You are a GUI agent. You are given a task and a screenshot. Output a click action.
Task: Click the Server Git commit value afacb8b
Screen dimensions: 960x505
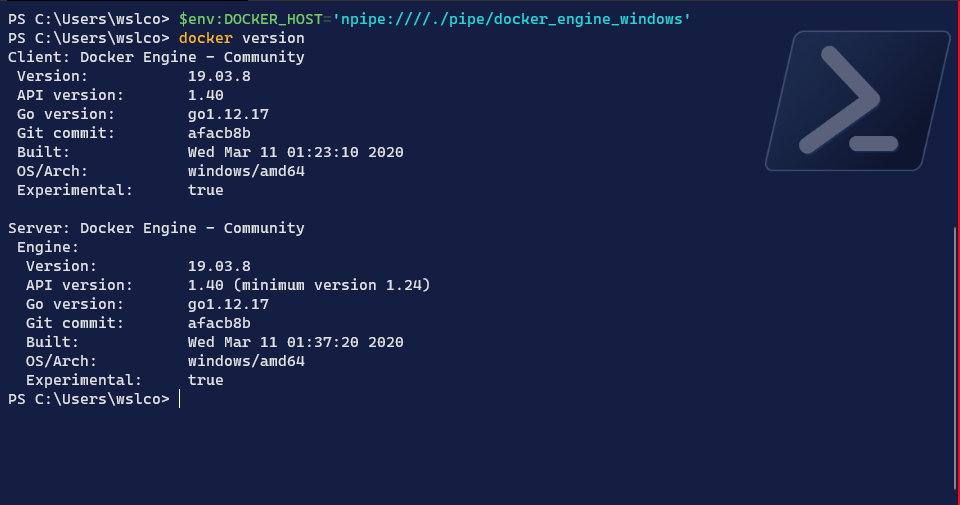point(219,323)
